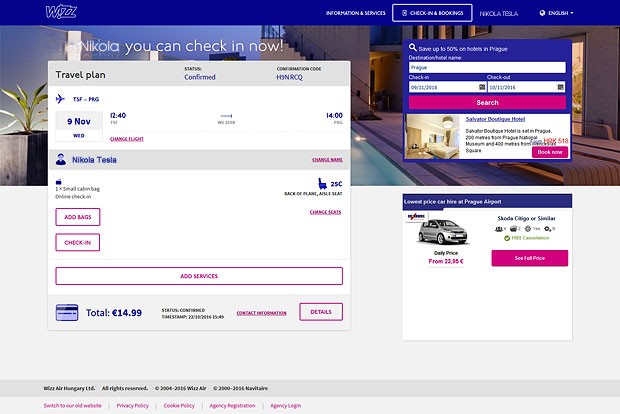Click the pink hotel Search button
The image size is (620, 414).
point(487,102)
